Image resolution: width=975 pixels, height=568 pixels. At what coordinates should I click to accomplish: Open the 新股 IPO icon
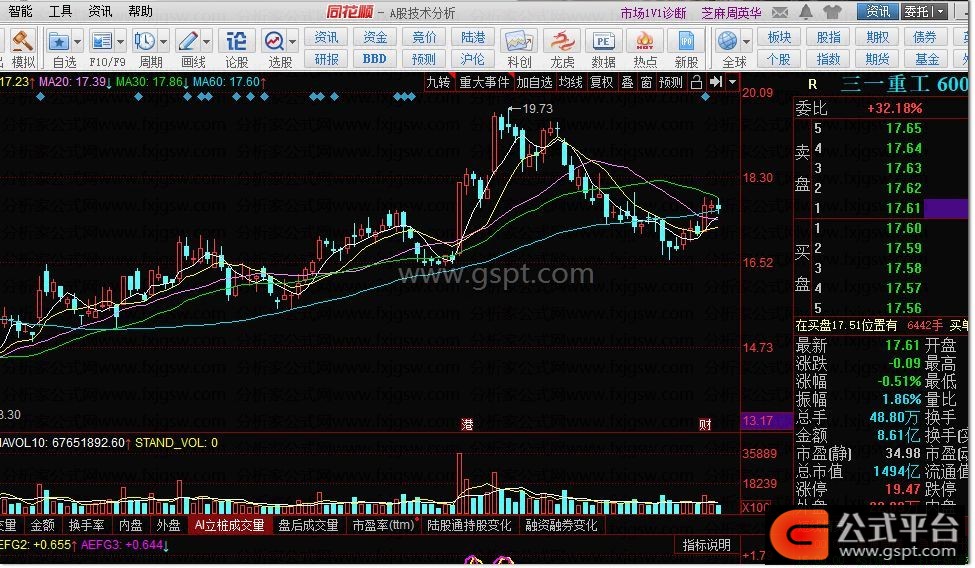[x=686, y=42]
